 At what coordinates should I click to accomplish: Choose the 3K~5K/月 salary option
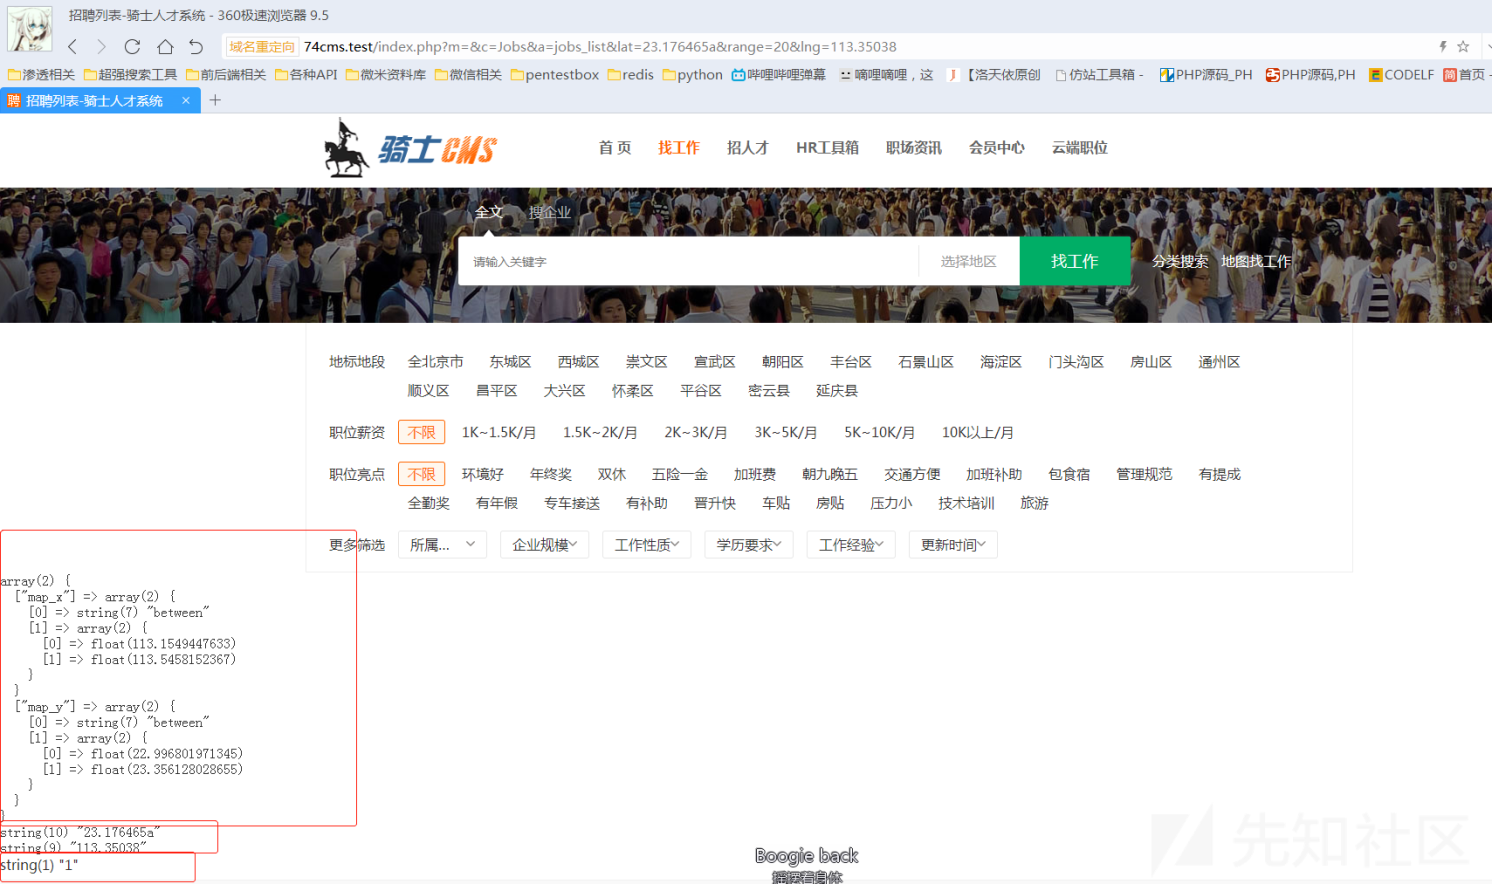click(x=785, y=432)
